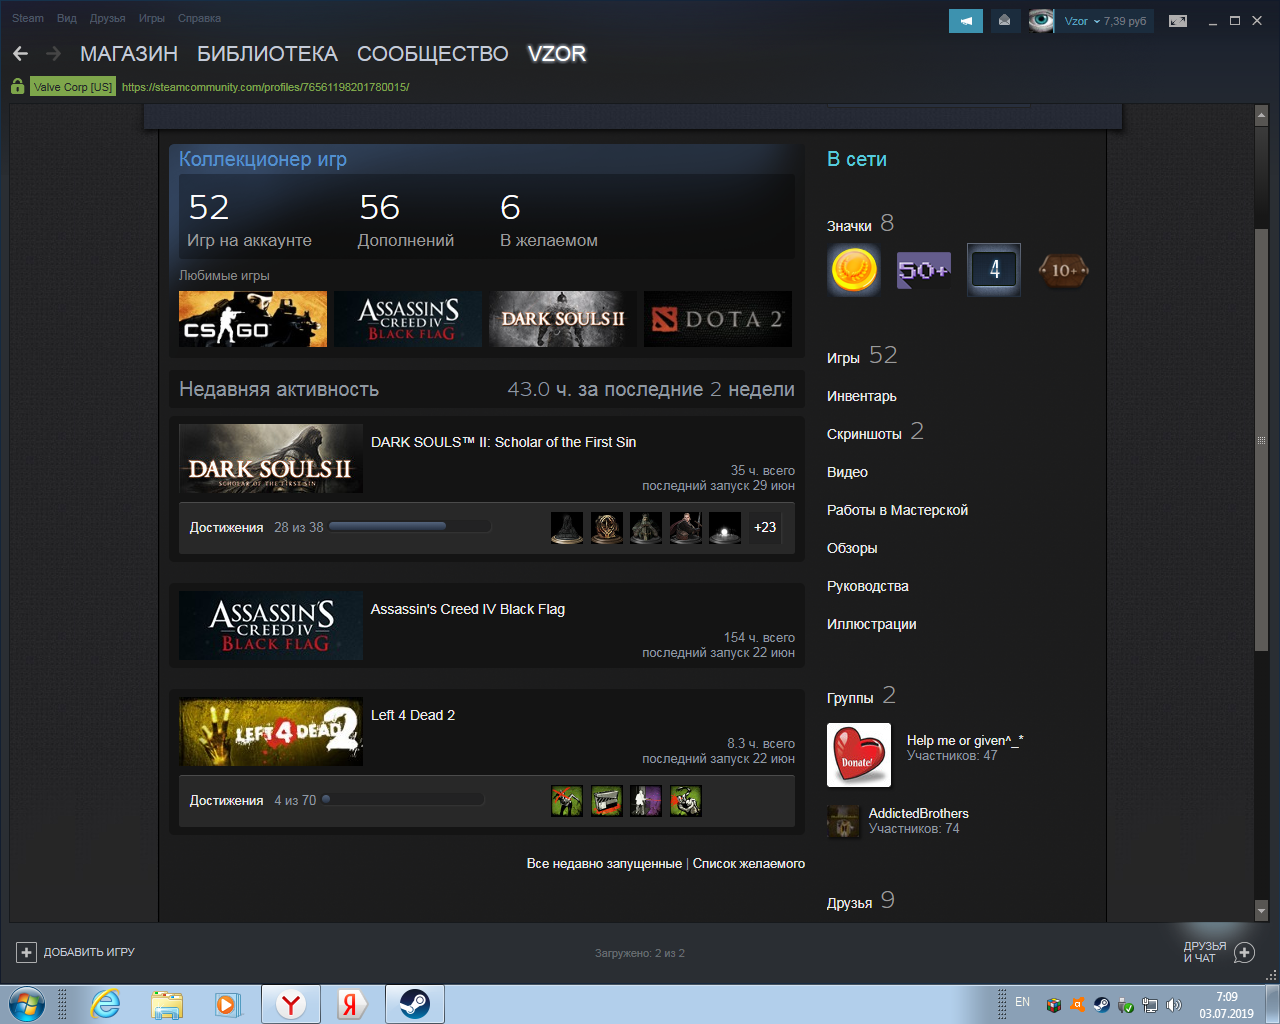Open the AddictedBrothers group avatar
The height and width of the screenshot is (1024, 1280).
point(844,821)
